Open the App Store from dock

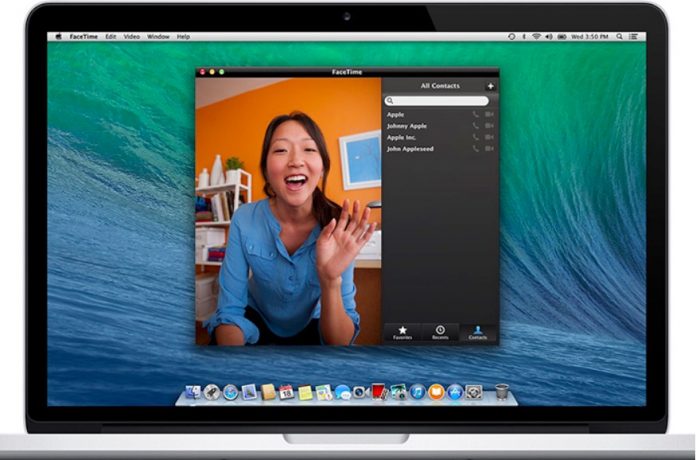(x=455, y=392)
